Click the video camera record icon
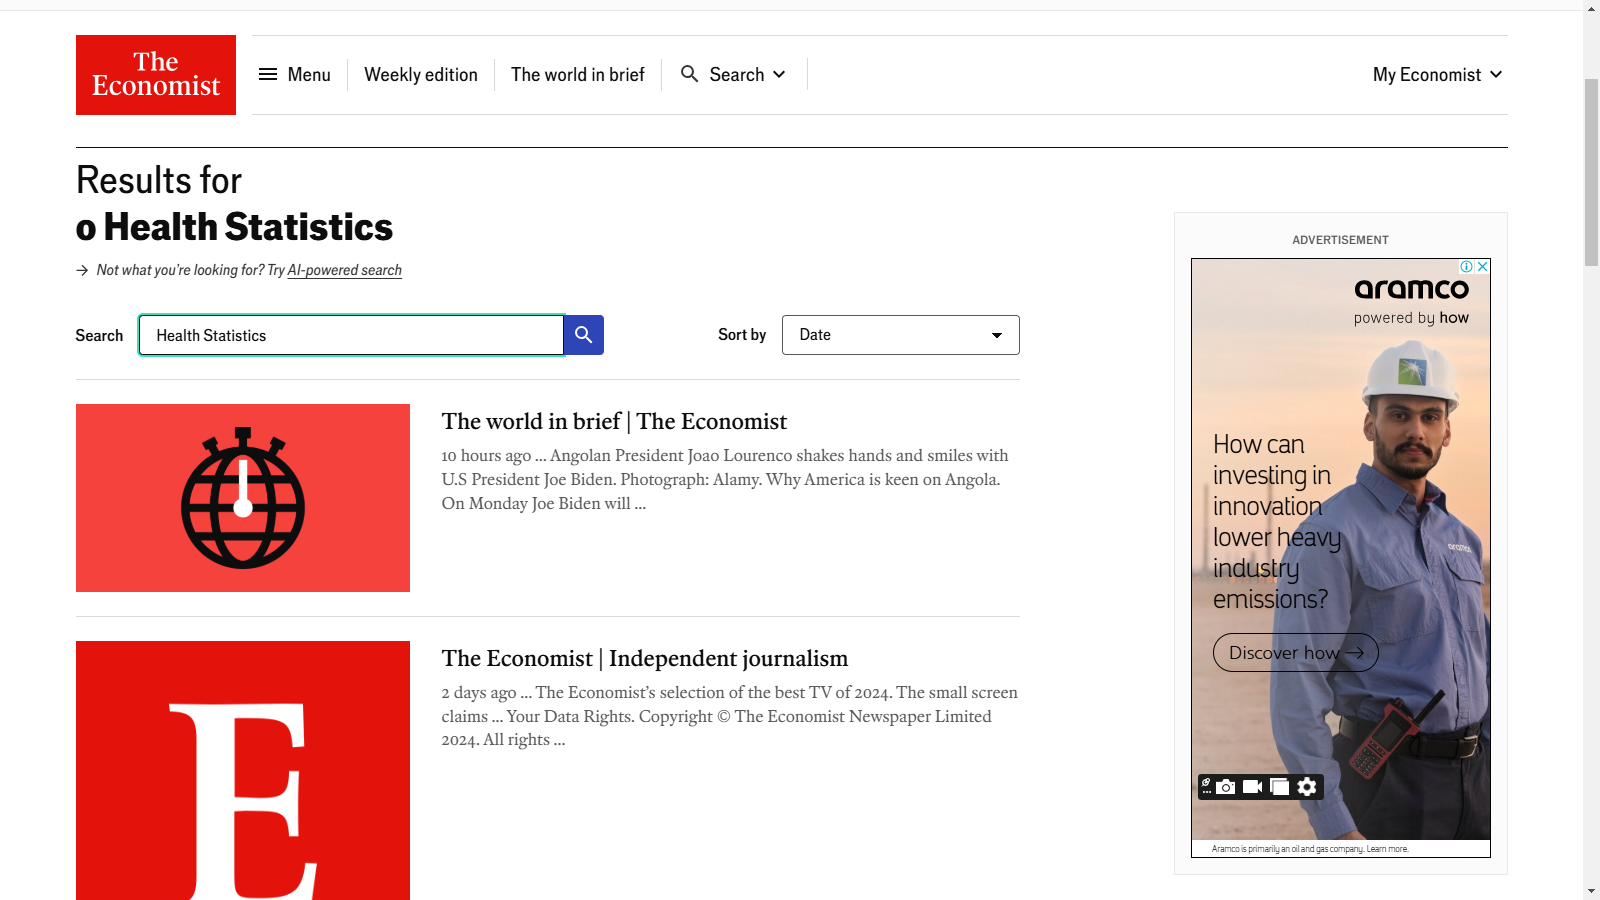 (1252, 787)
